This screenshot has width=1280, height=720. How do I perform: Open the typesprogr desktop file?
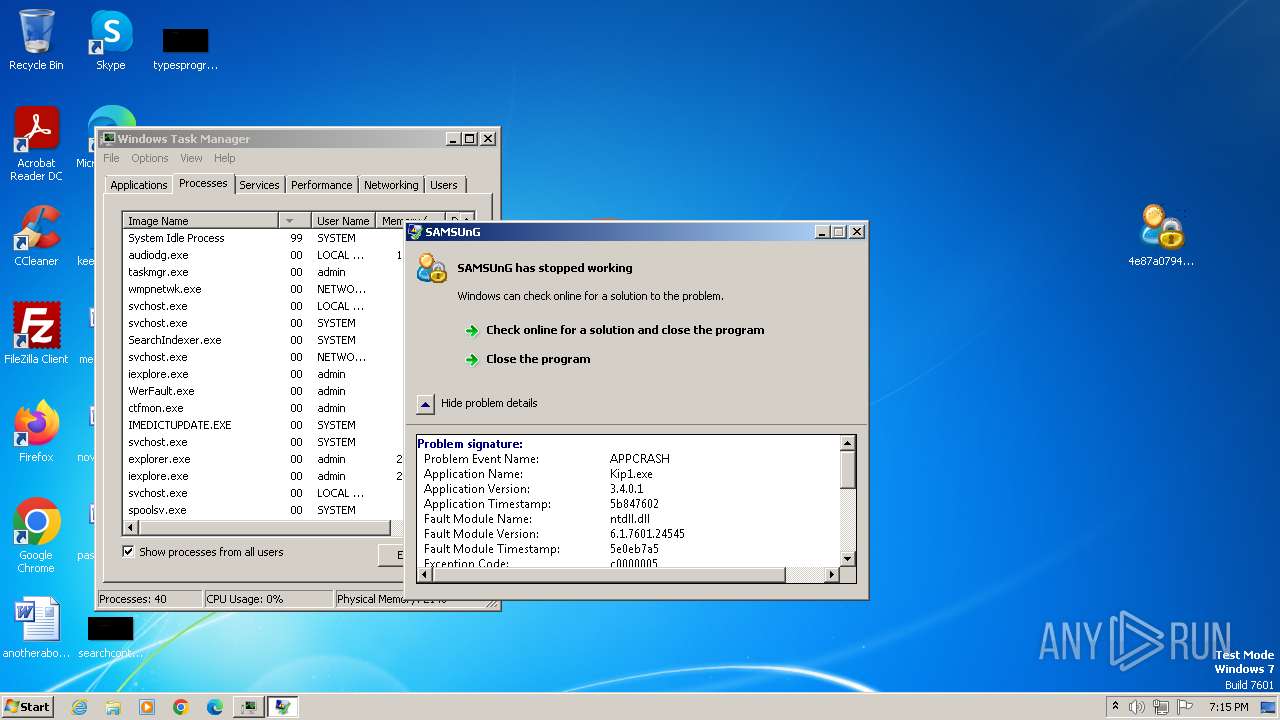click(185, 48)
